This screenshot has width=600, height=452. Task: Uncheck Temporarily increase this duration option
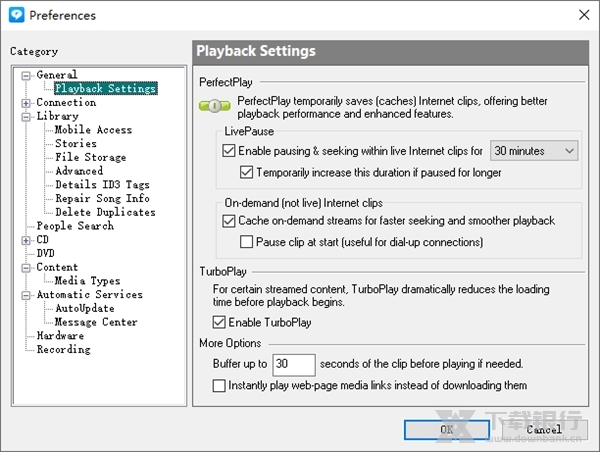(248, 172)
